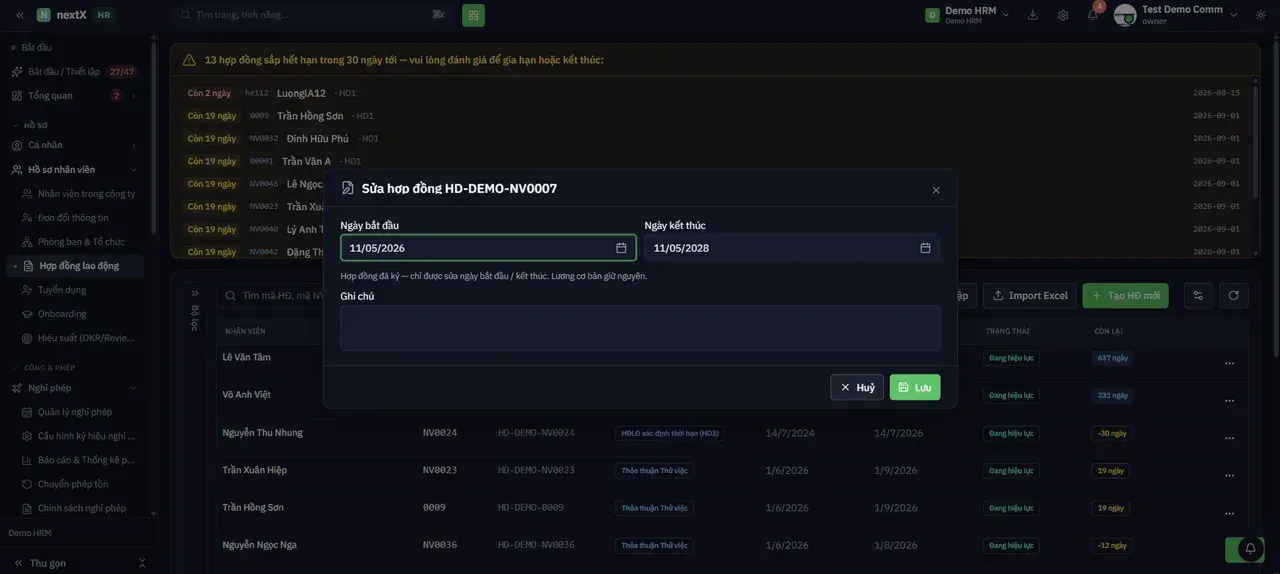Open calendar picker for Ngày bắt đầu
This screenshot has height=574, width=1280.
621,248
